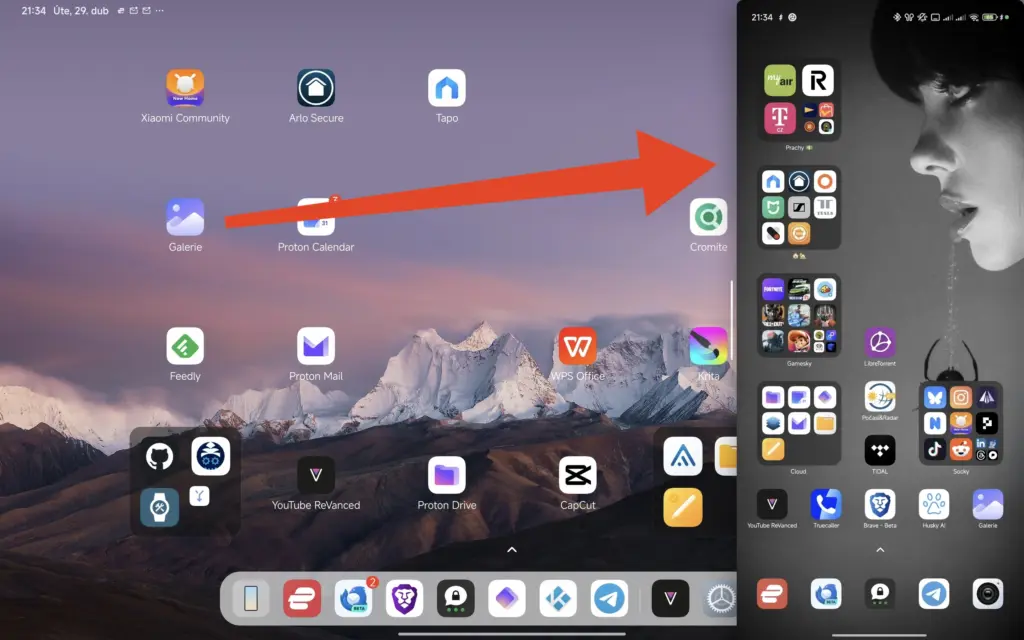Expand the app drawer chevron above the tablet dock
1024x640 pixels.
pyautogui.click(x=512, y=550)
